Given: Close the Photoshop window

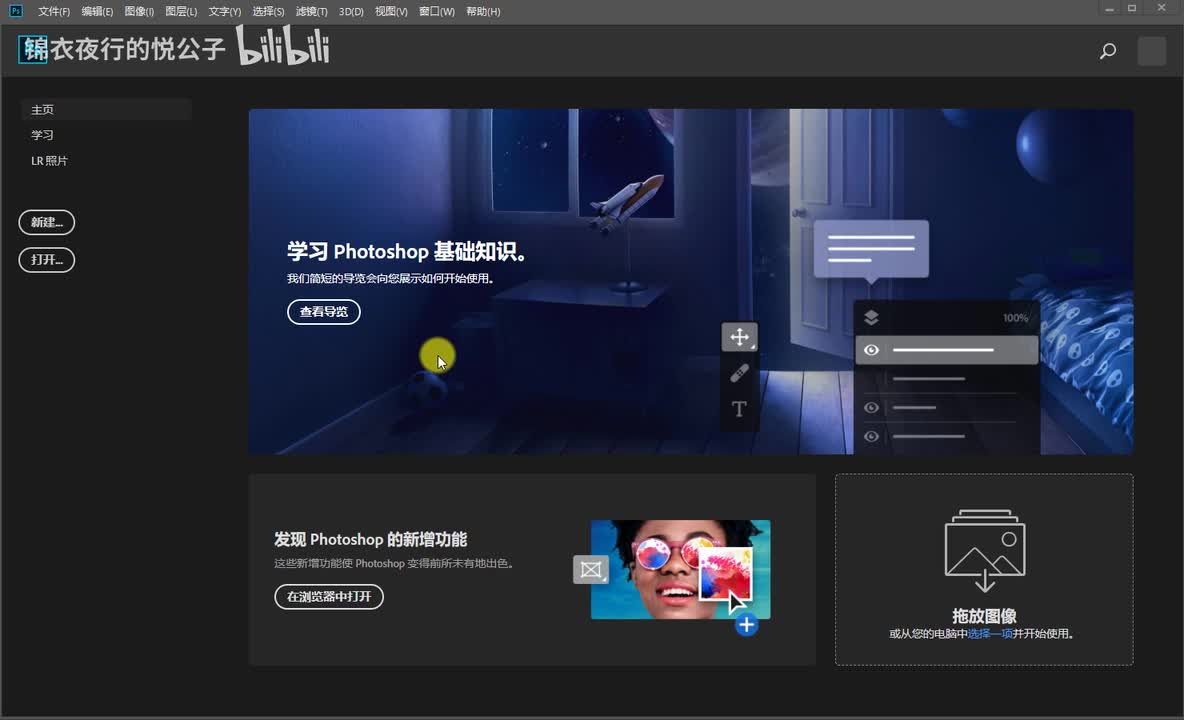Looking at the screenshot, I should (1161, 8).
